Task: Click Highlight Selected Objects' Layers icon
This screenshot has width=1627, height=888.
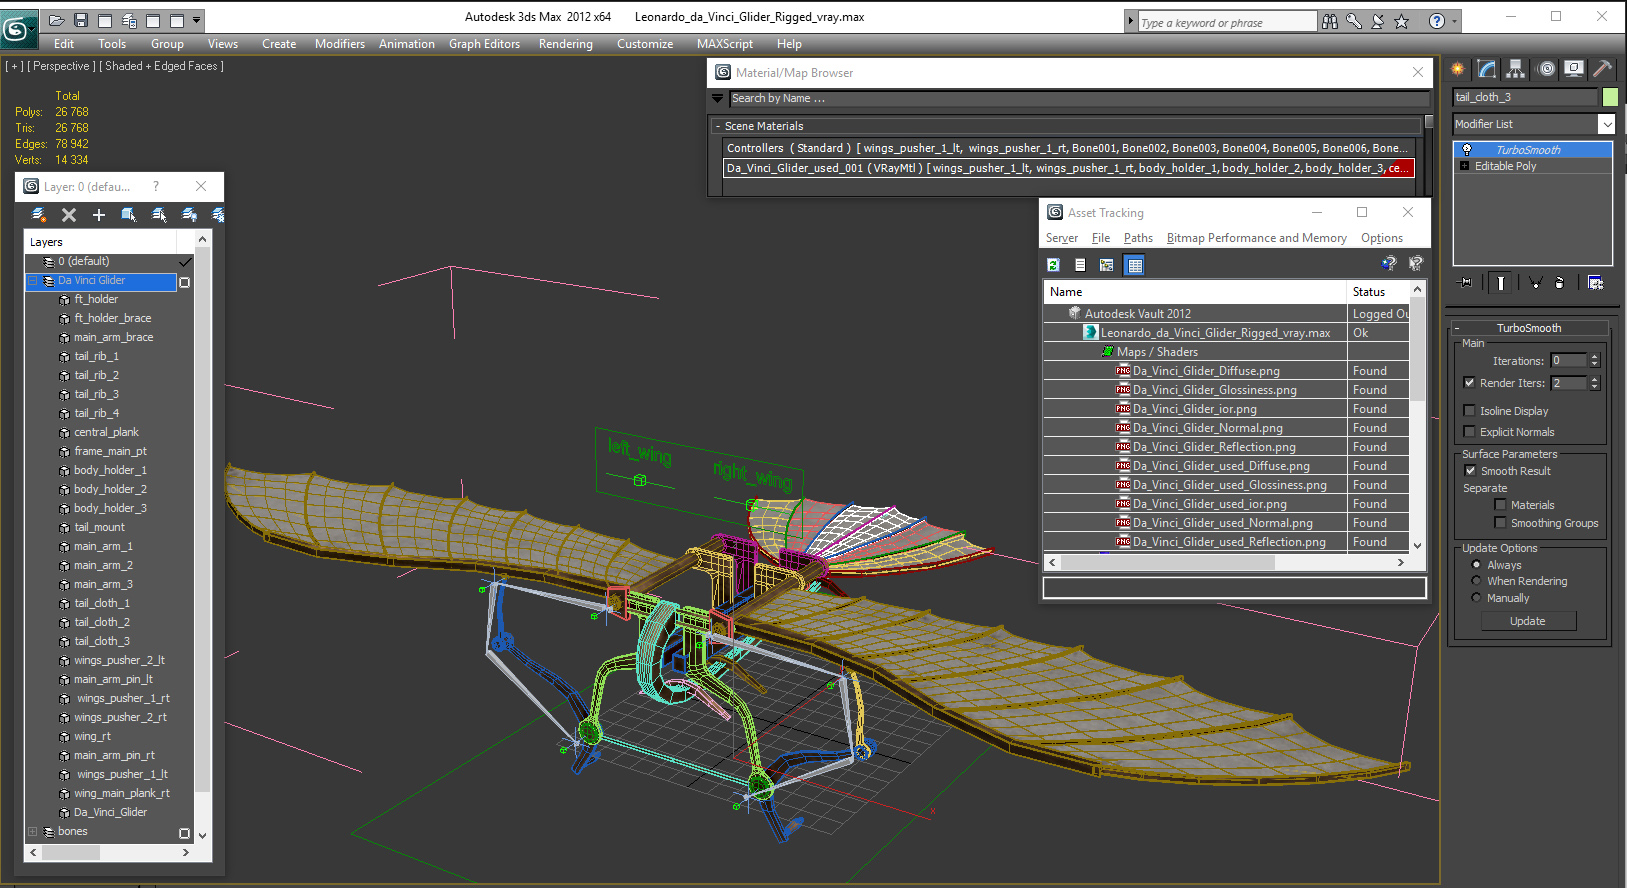Action: coord(159,214)
